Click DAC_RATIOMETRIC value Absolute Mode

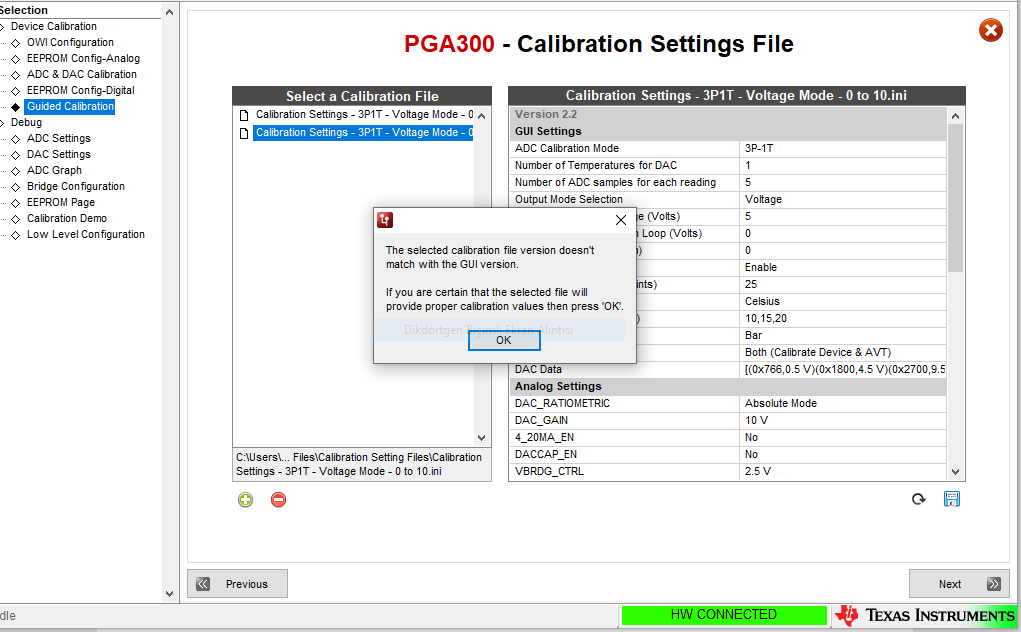[x=843, y=404]
